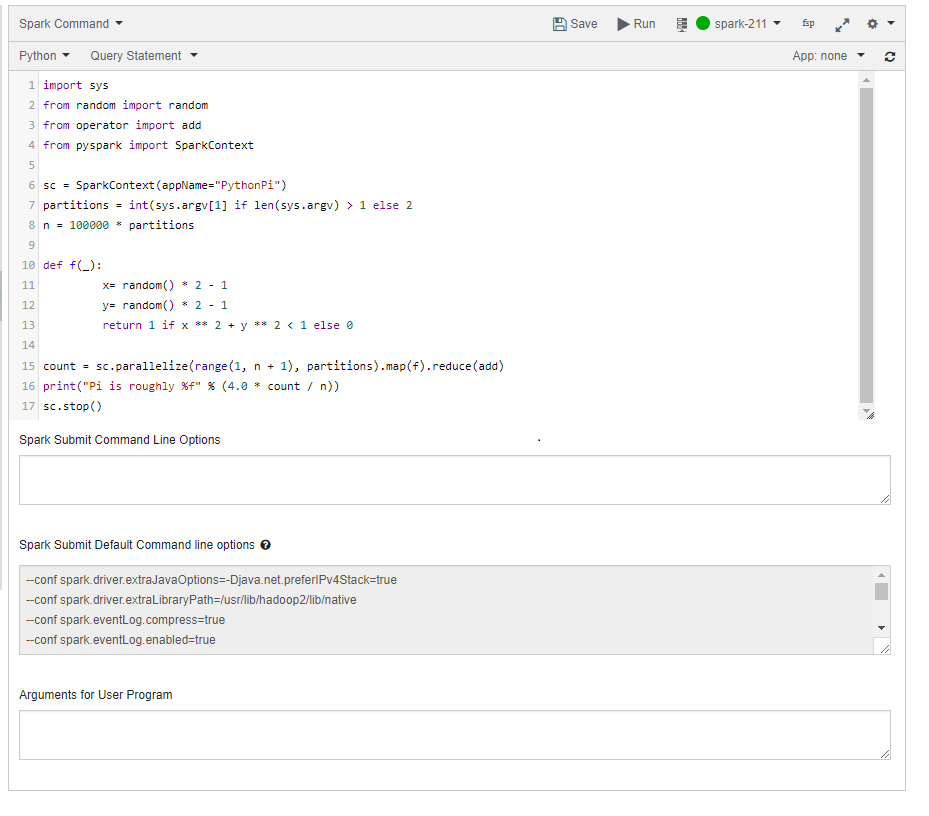Click the green cluster status indicator
Image resolution: width=929 pixels, height=816 pixels.
coord(701,23)
